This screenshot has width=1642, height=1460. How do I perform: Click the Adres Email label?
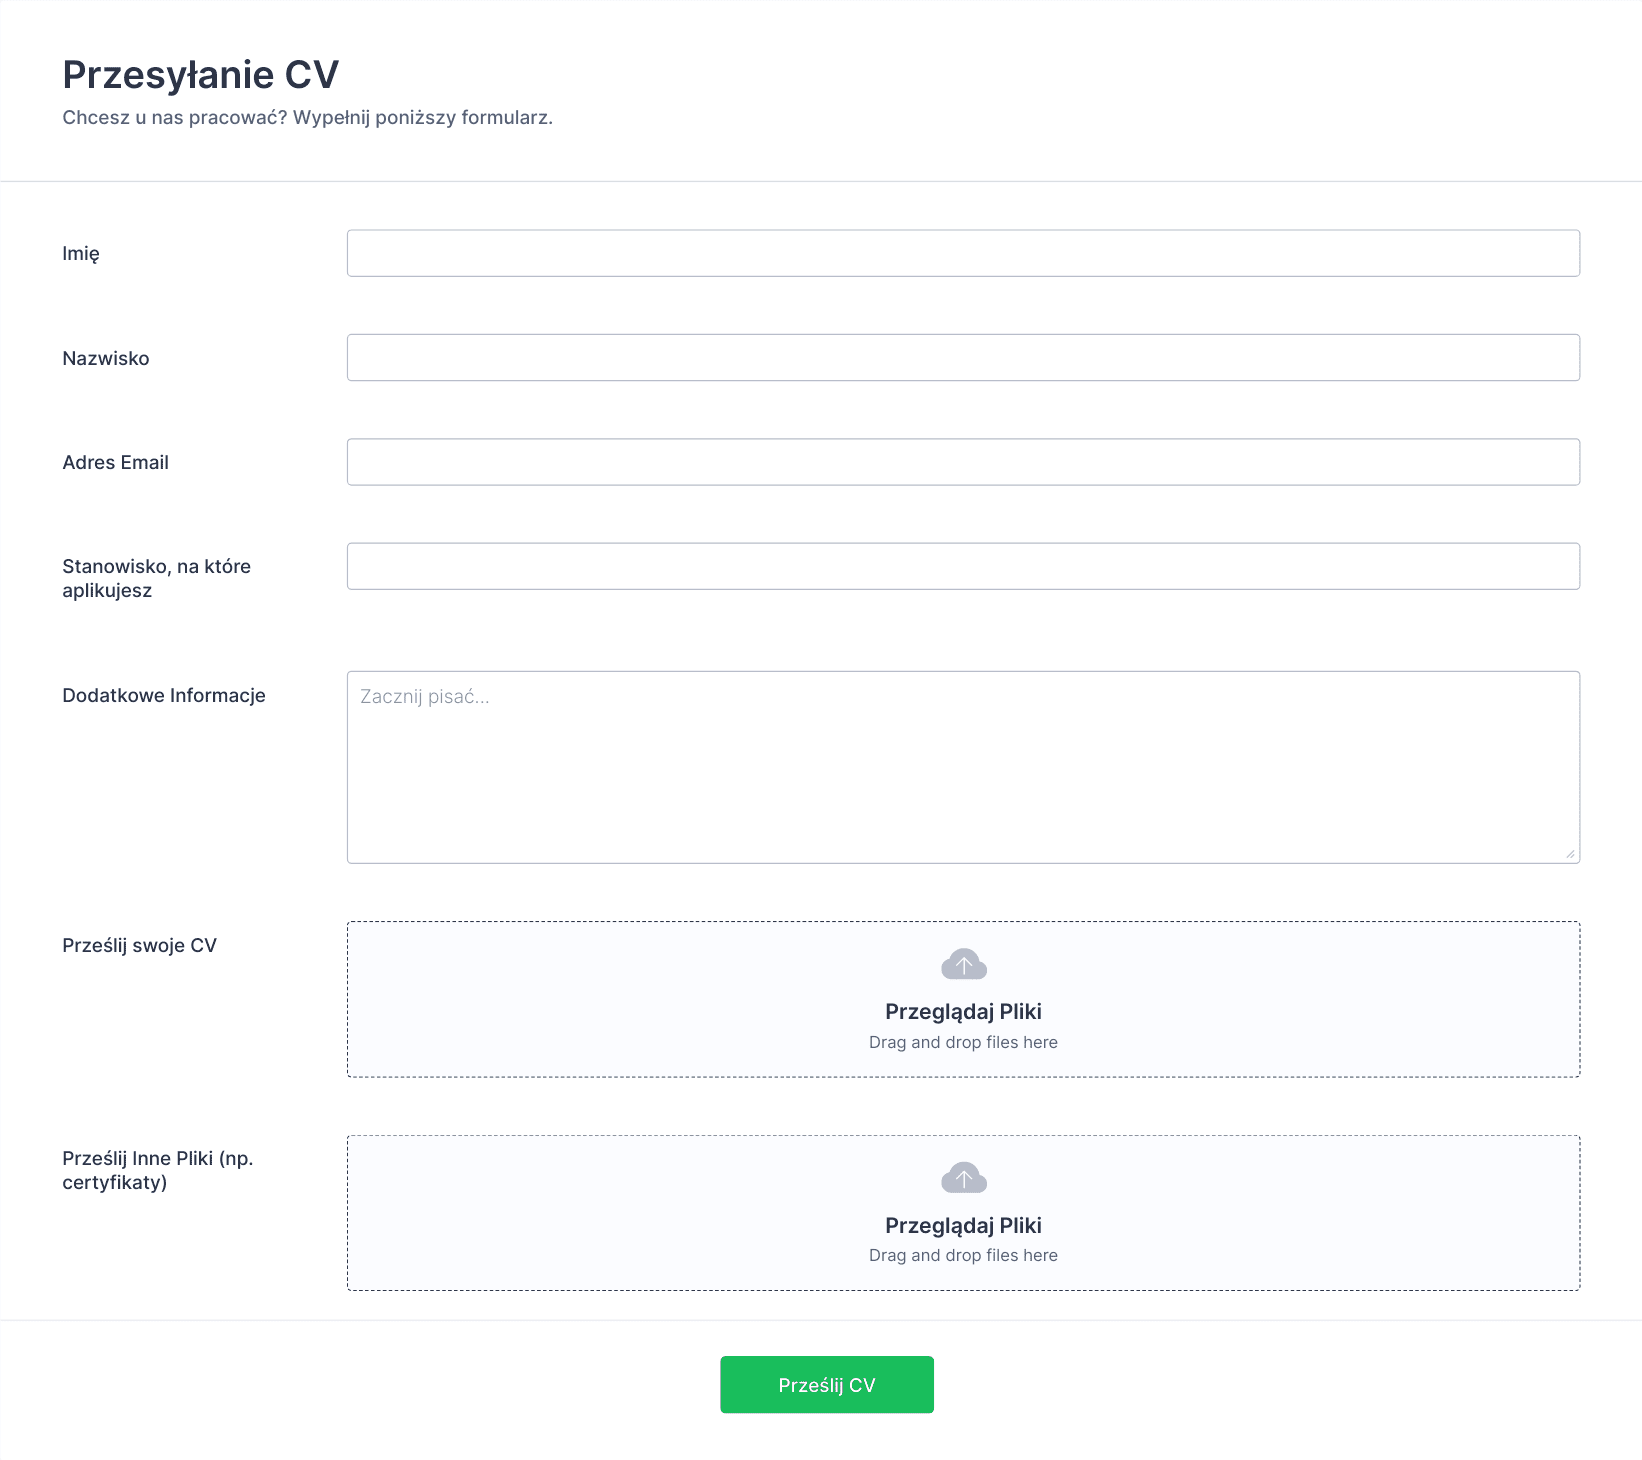tap(116, 462)
